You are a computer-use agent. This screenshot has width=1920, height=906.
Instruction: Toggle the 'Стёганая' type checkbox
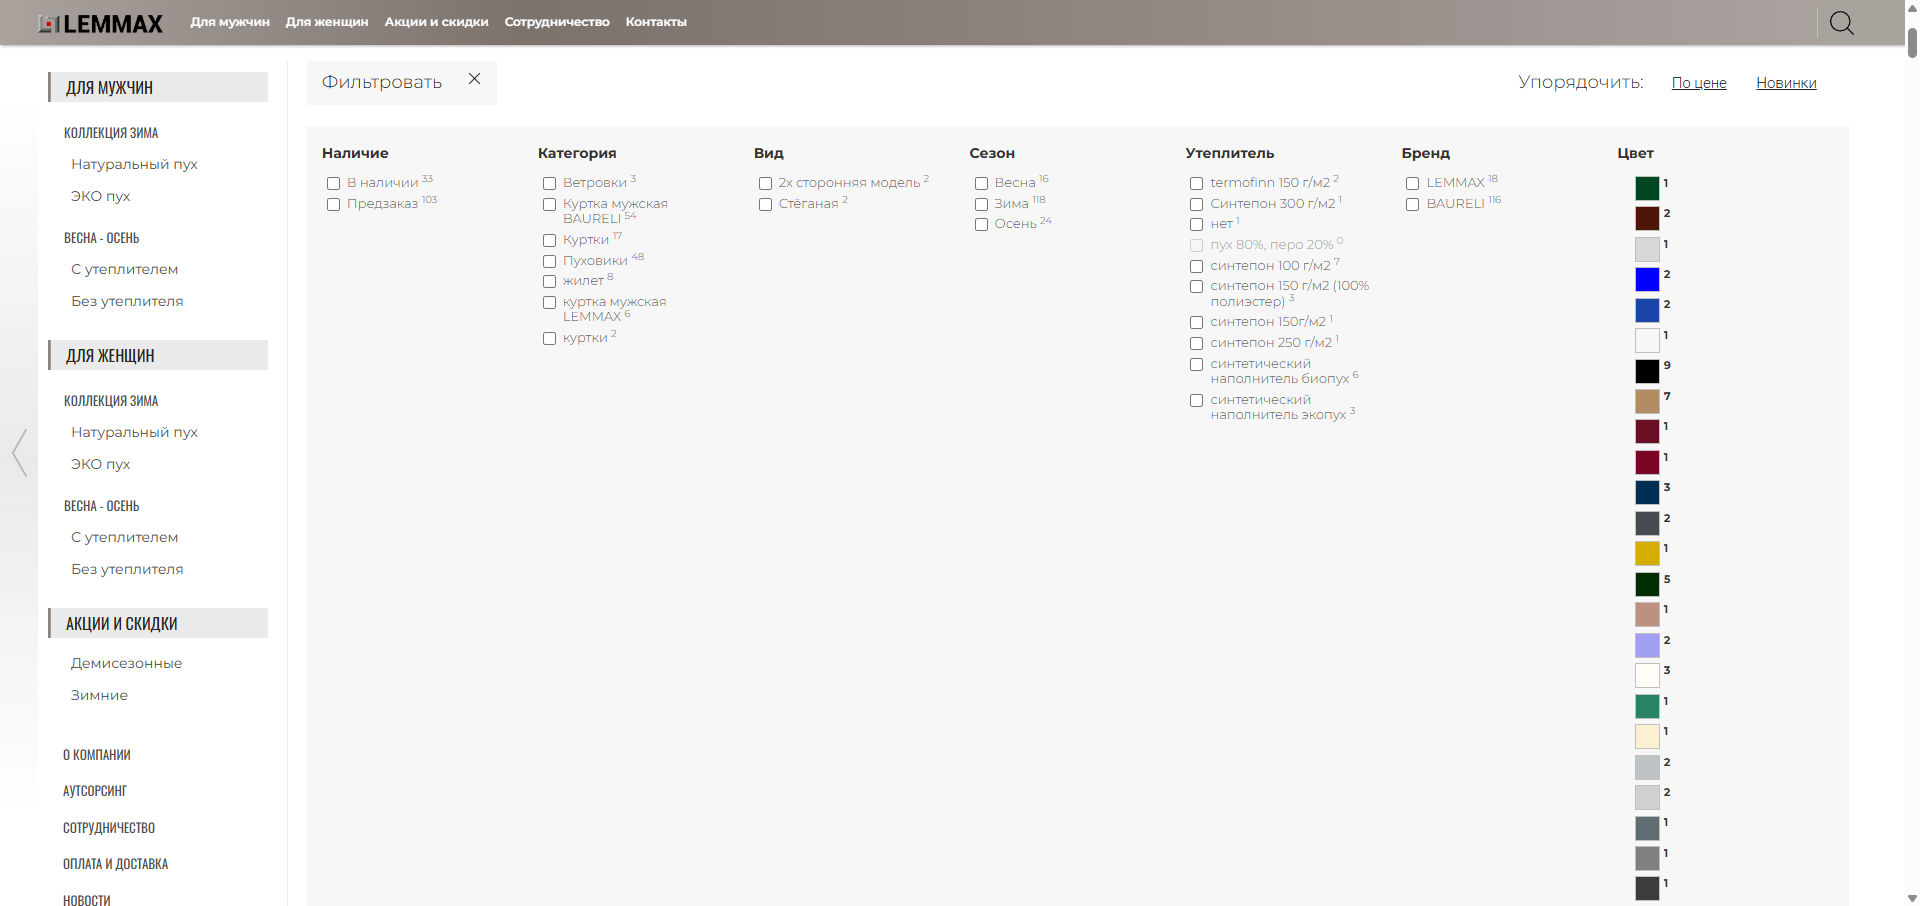[765, 204]
